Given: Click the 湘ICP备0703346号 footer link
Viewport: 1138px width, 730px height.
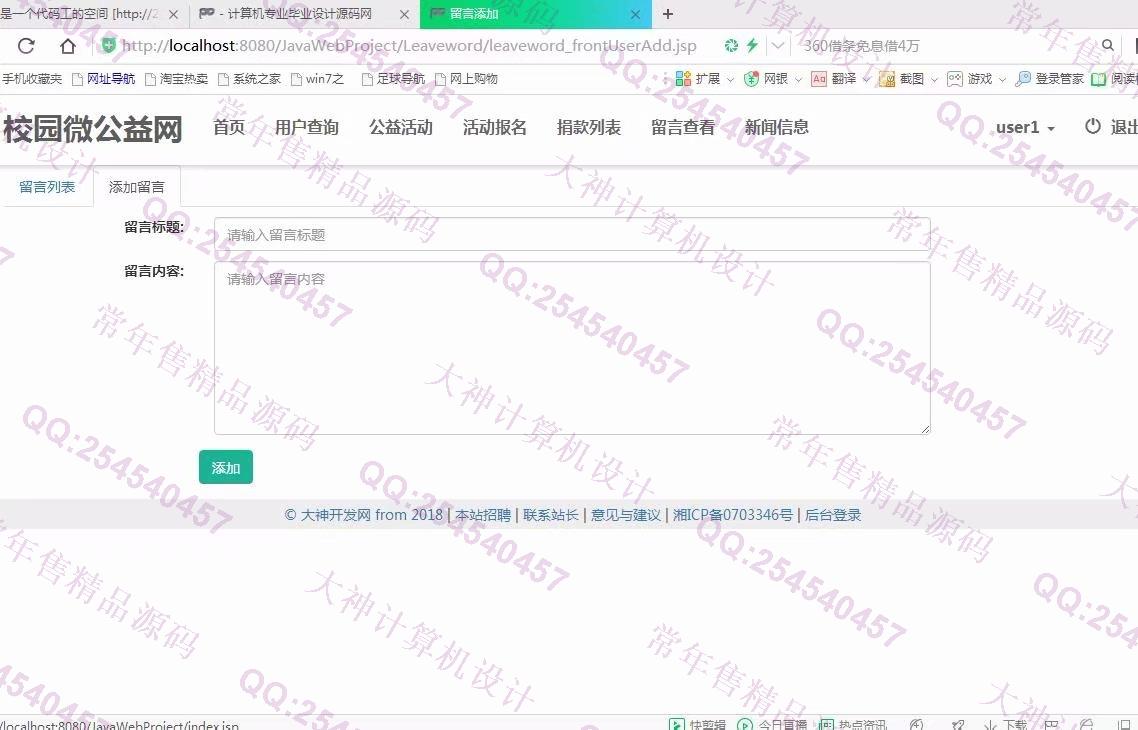Looking at the screenshot, I should 733,514.
